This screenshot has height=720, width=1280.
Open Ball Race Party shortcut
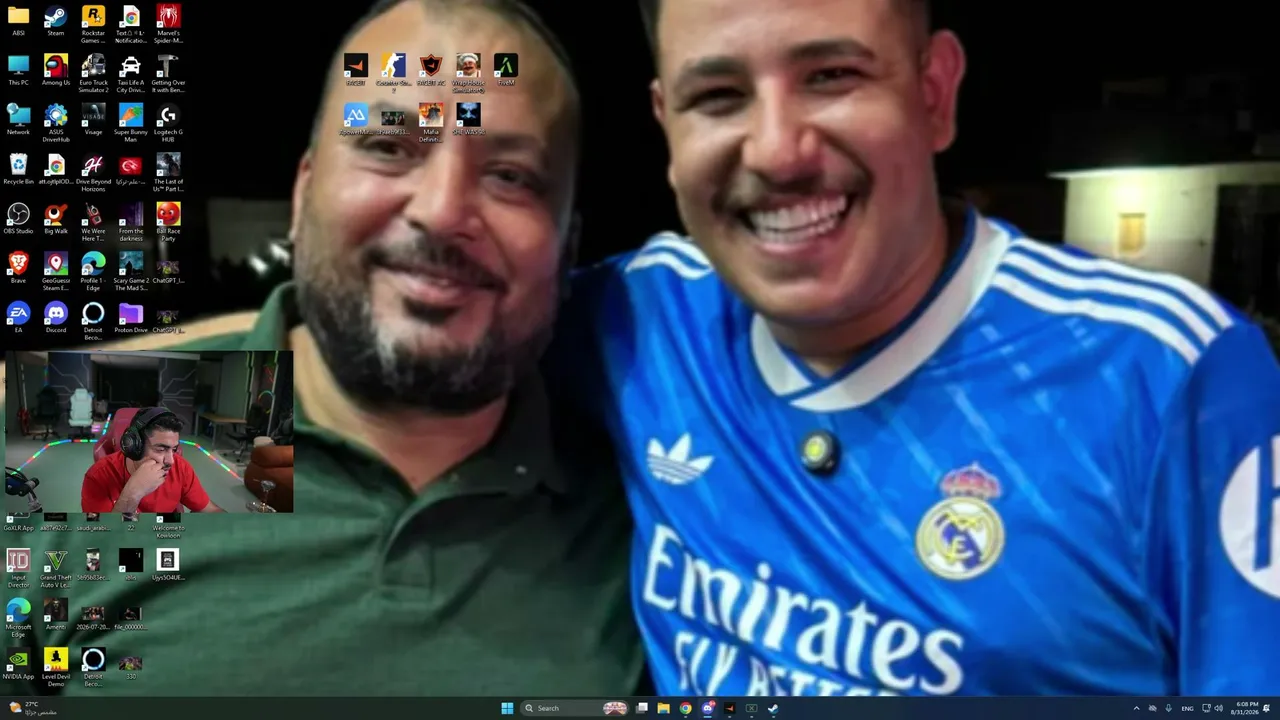168,222
